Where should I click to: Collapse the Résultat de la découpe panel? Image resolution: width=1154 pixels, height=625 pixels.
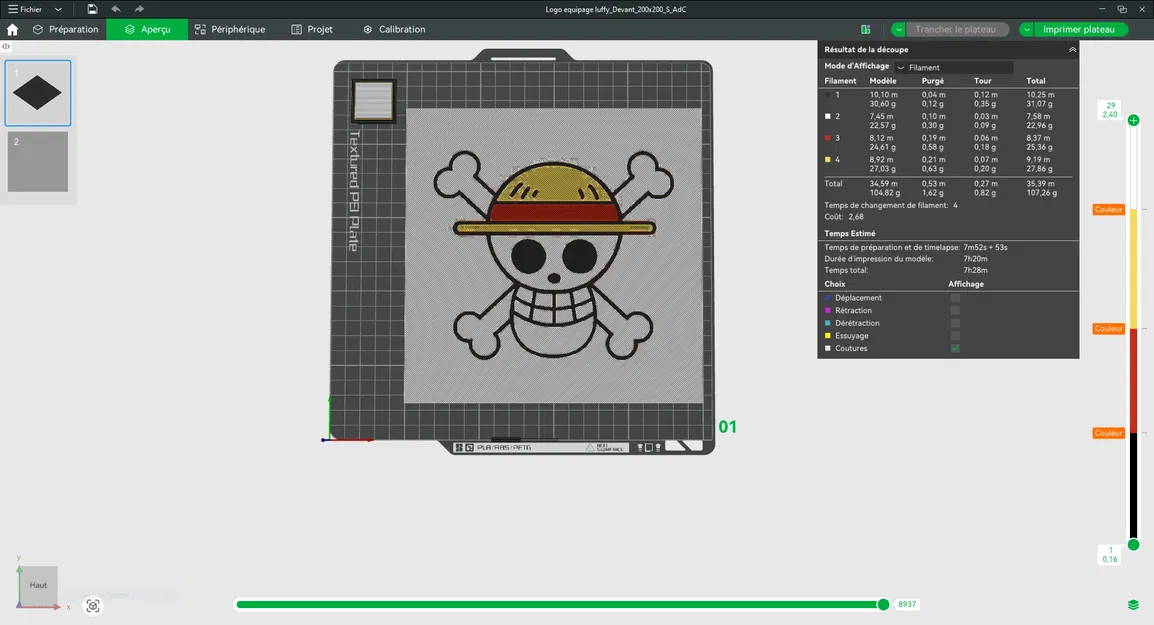(1072, 49)
